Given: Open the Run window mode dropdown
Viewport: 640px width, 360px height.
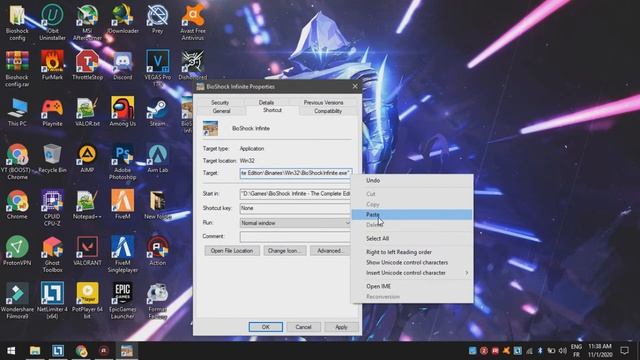Looking at the screenshot, I should tap(296, 223).
